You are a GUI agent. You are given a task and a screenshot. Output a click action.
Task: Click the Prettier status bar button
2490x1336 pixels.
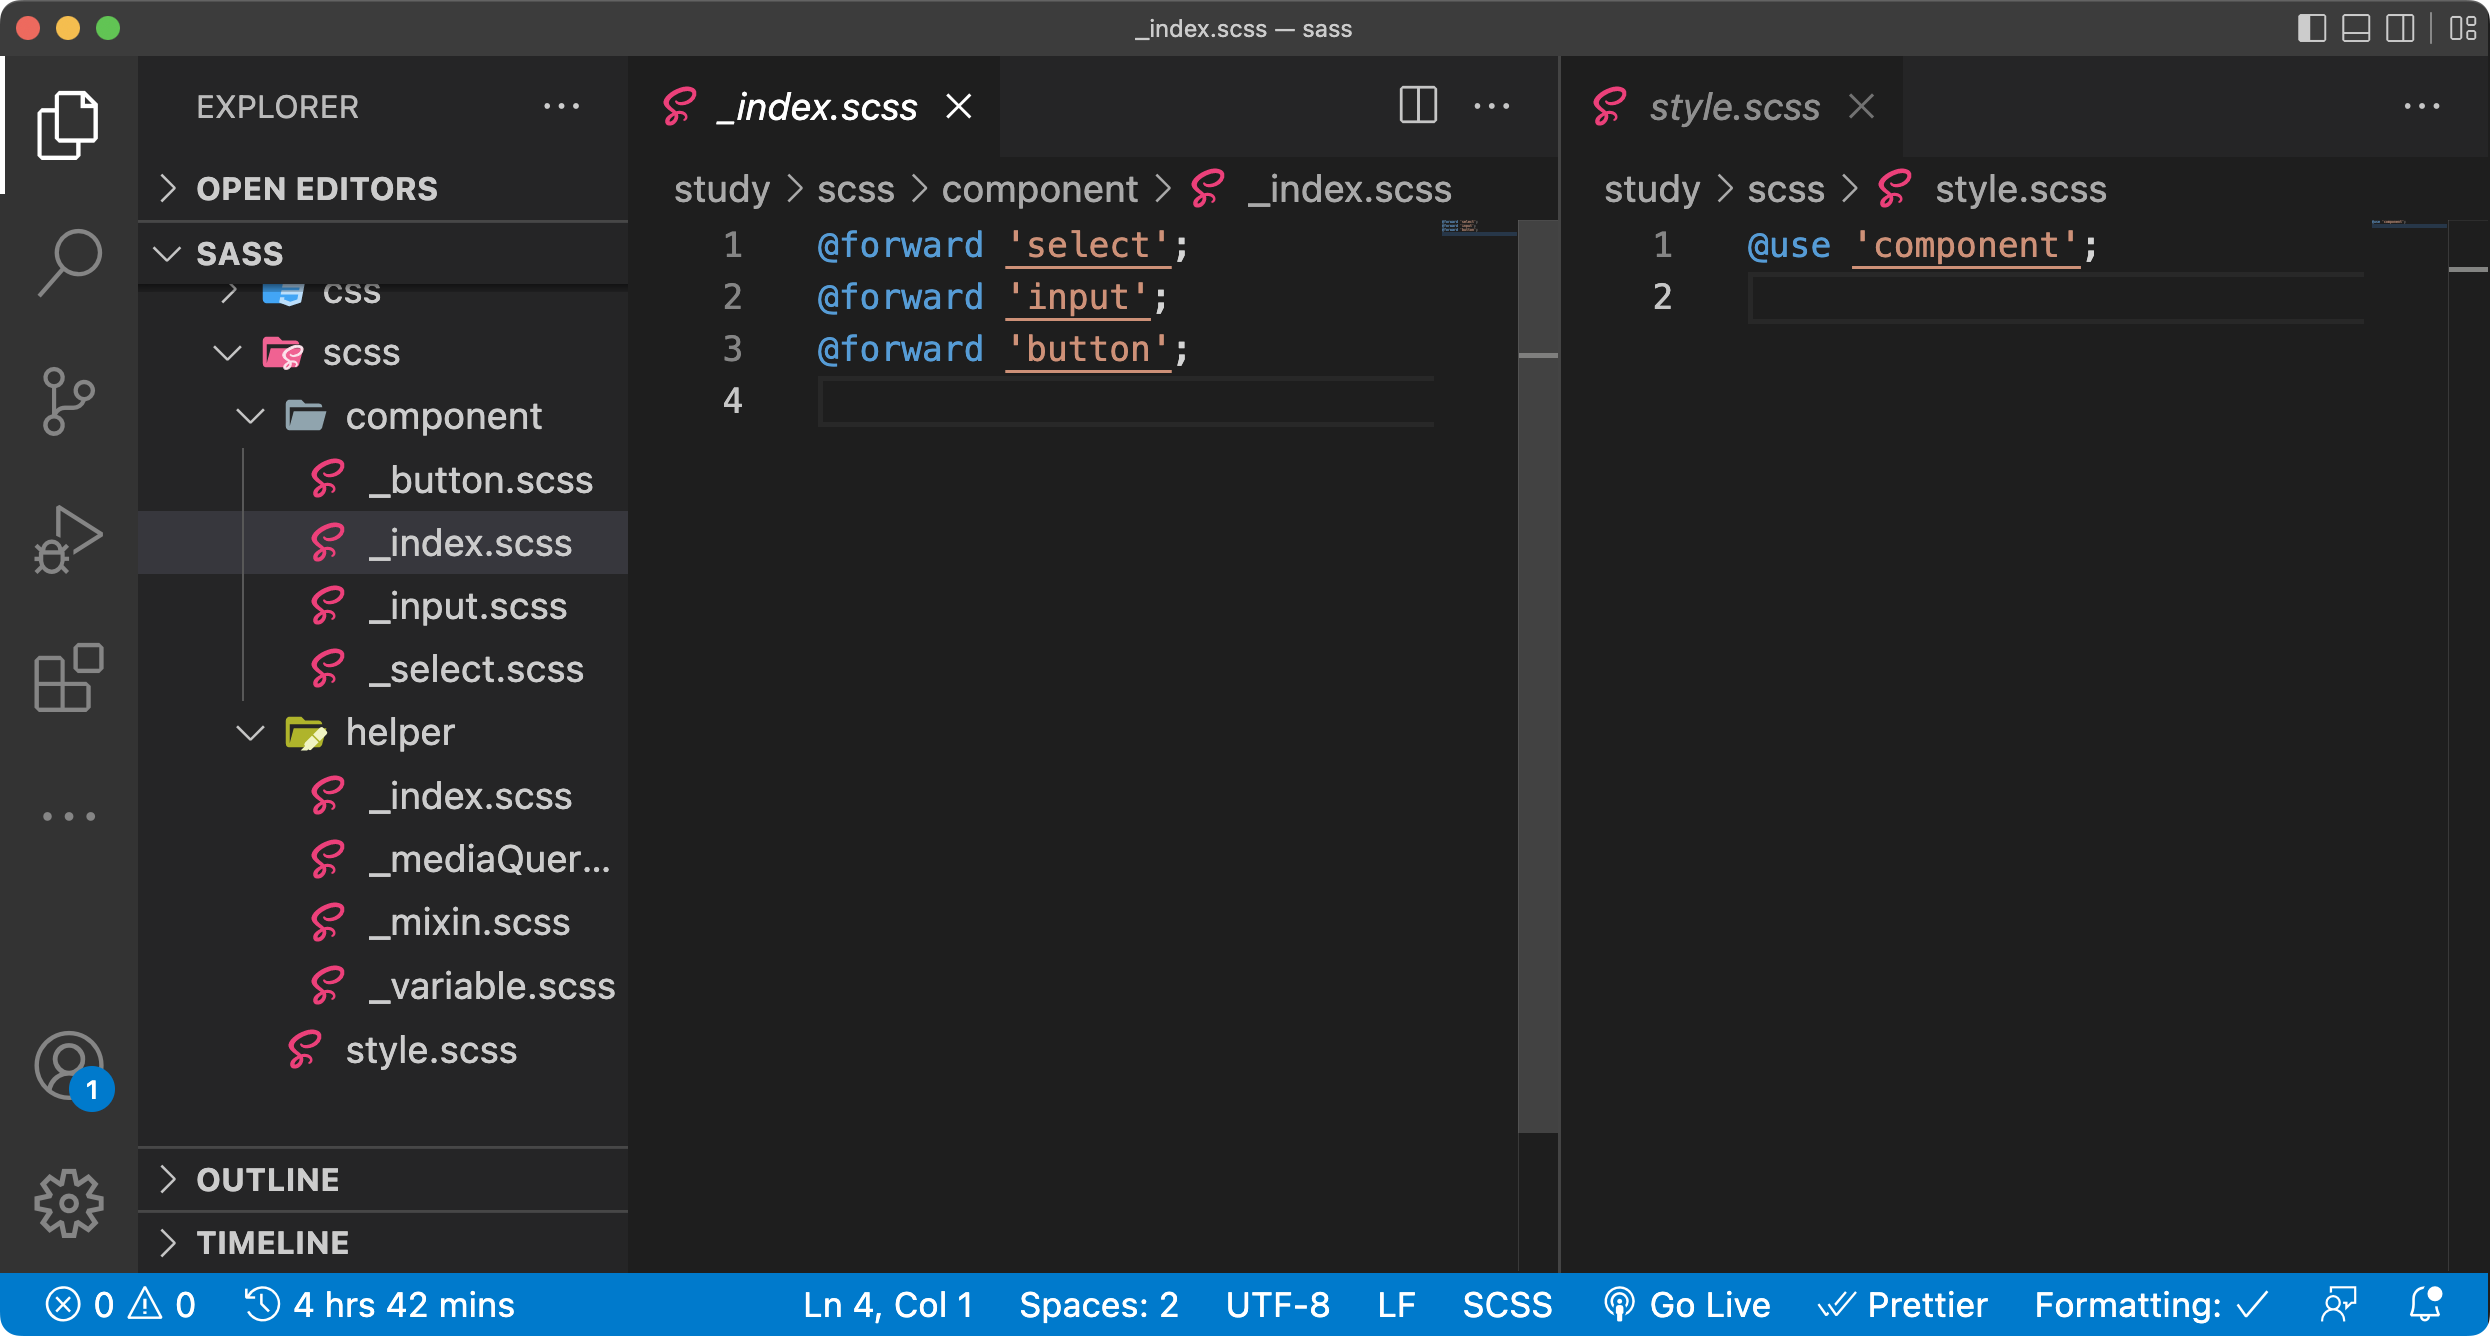pyautogui.click(x=1903, y=1305)
